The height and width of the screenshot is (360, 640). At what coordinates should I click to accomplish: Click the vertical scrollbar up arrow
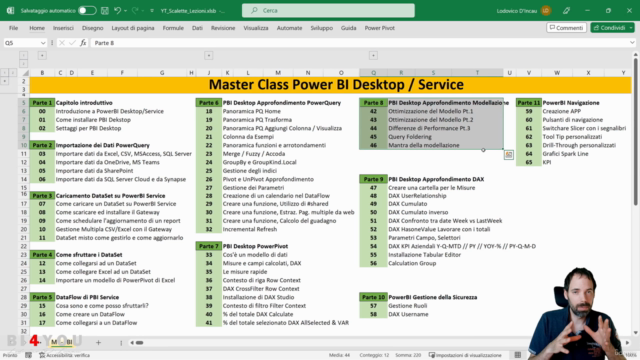[x=635, y=54]
